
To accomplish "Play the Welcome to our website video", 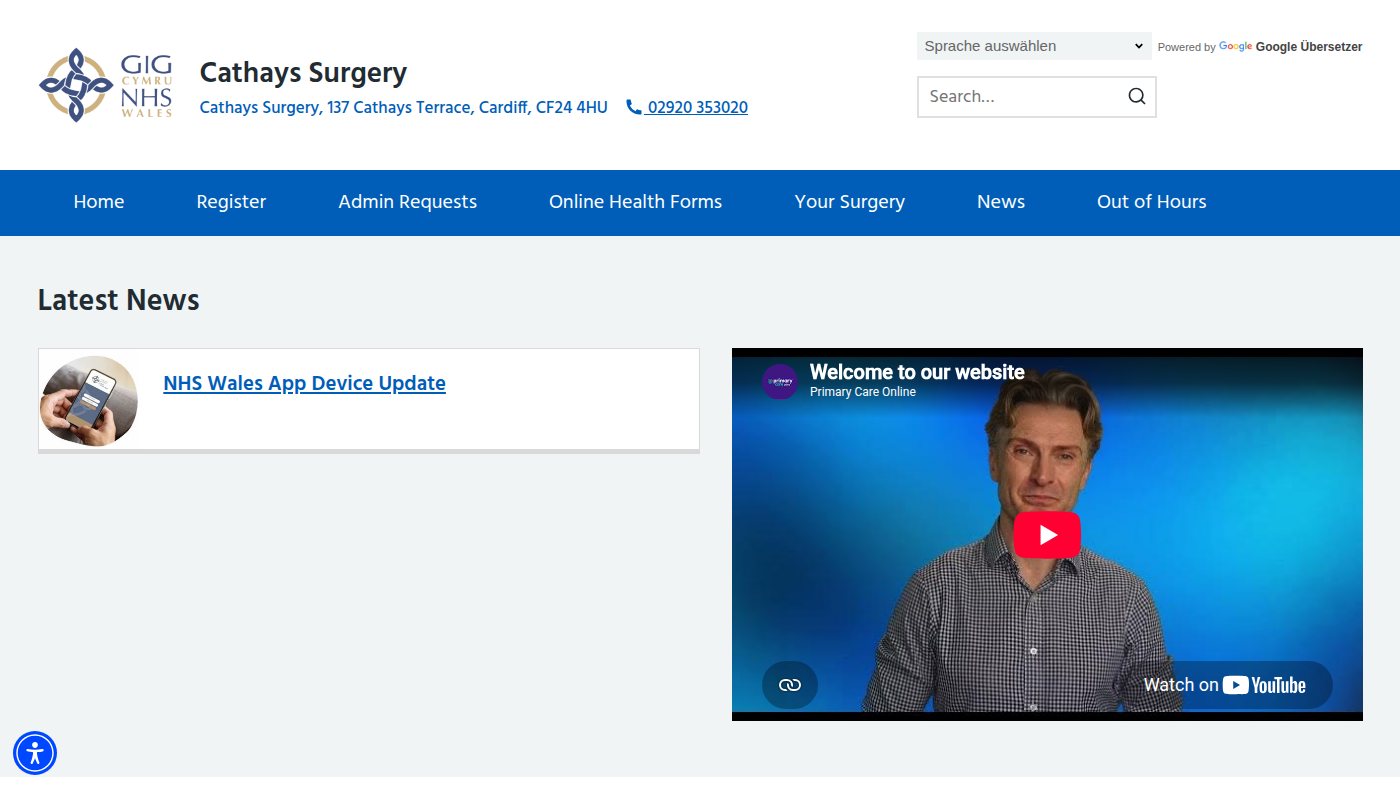I will click(x=1047, y=535).
